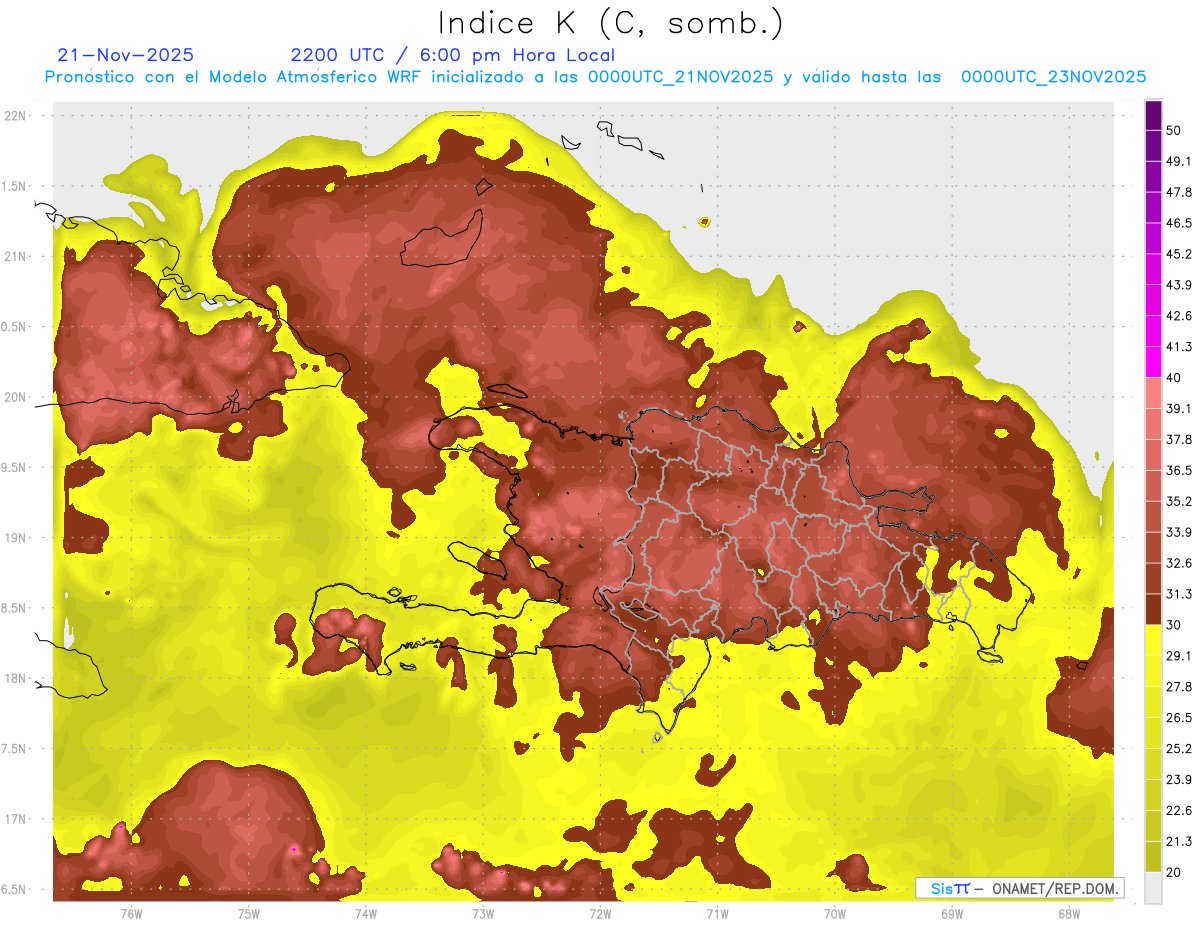1200x927 pixels.
Task: Select the "21-Nov-2025" date text
Action: 126,55
